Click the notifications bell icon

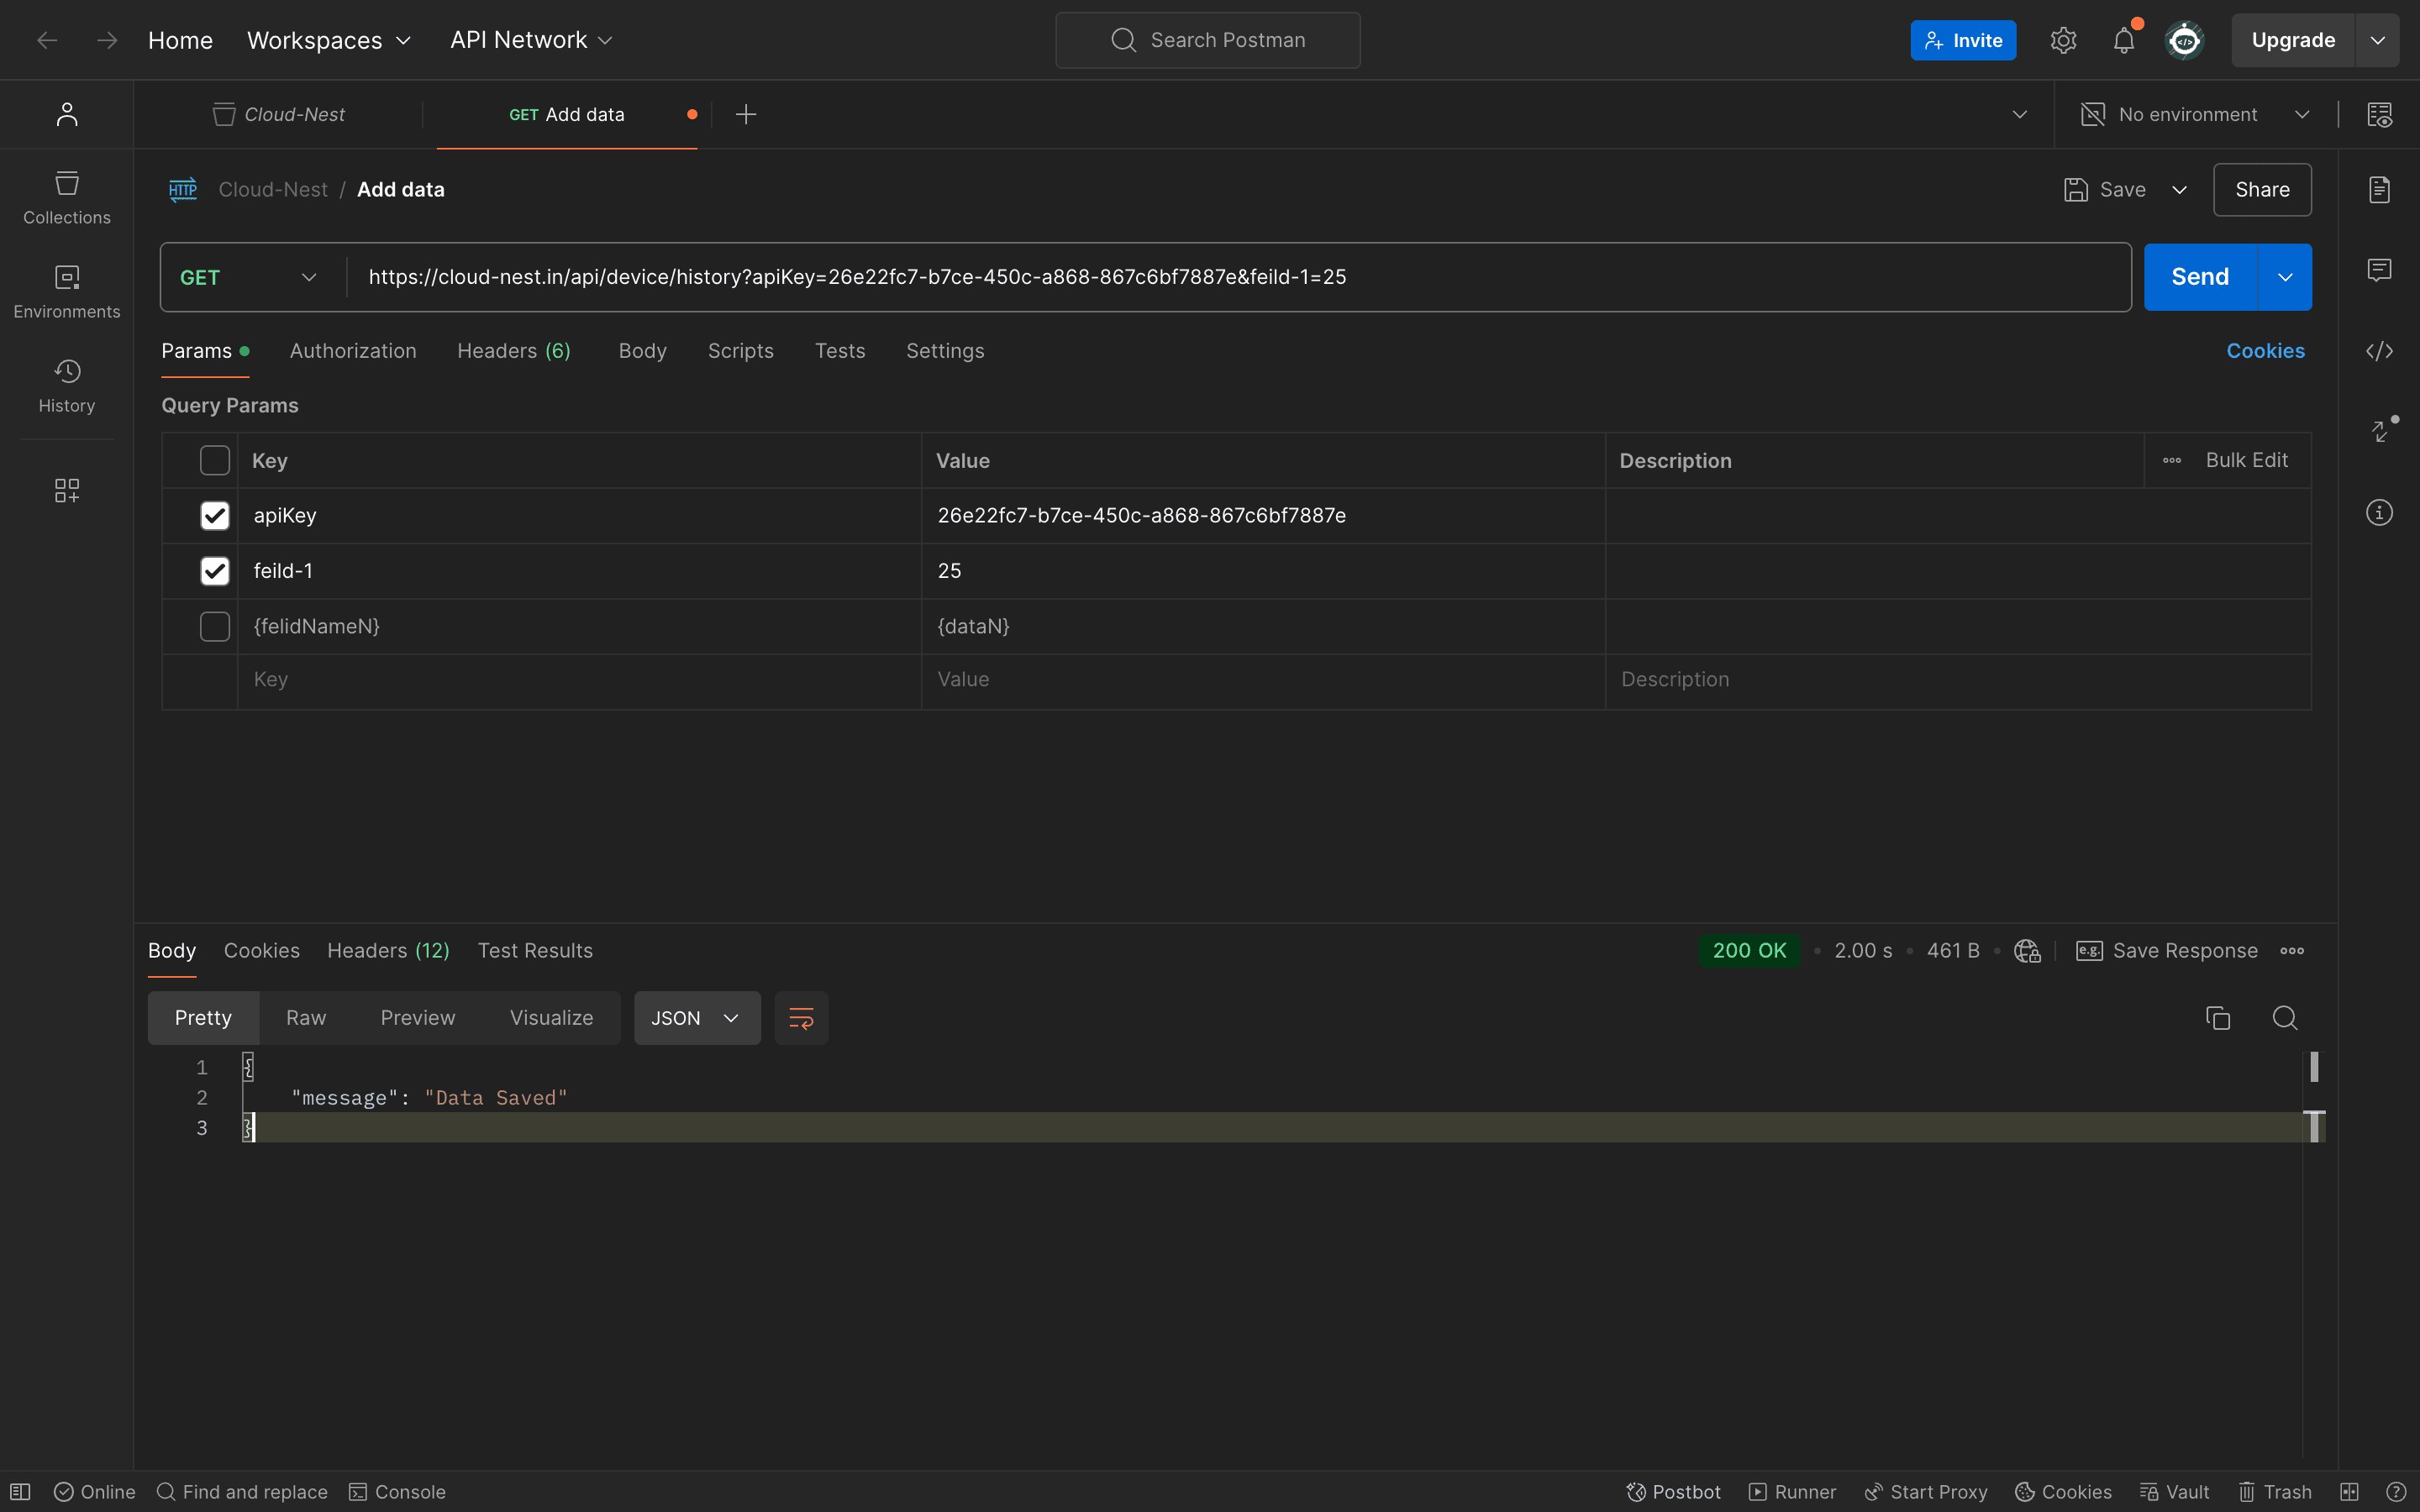(x=2123, y=41)
